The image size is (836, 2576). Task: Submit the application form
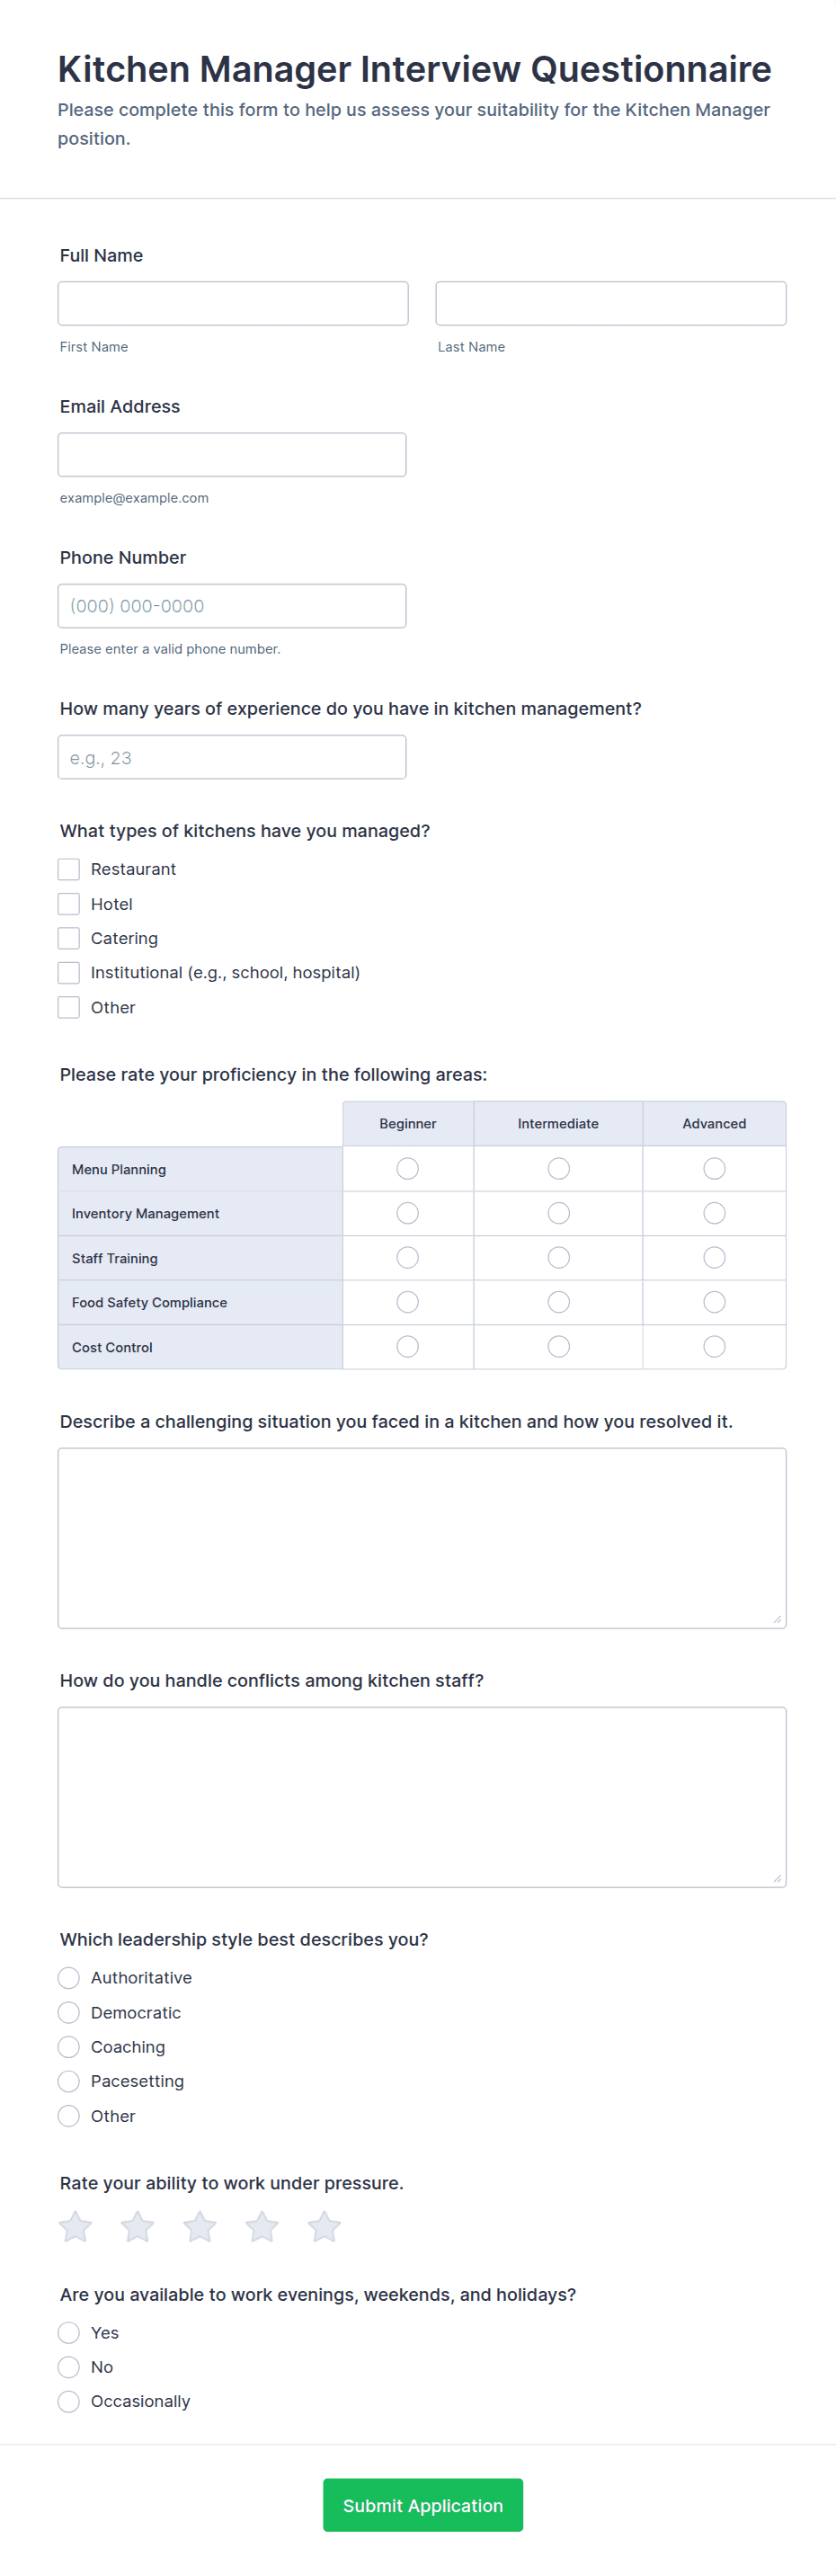(422, 2504)
